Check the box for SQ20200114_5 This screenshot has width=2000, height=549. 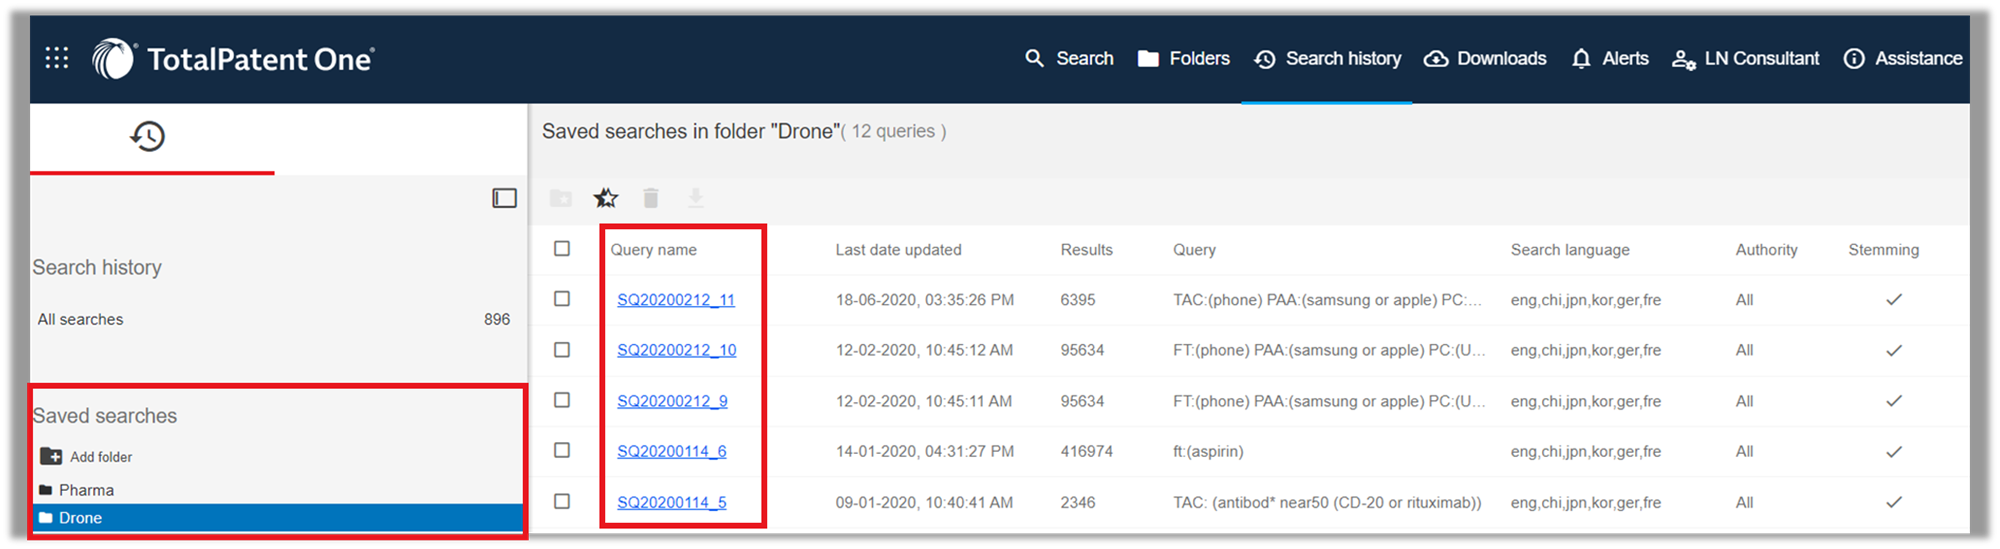562,500
